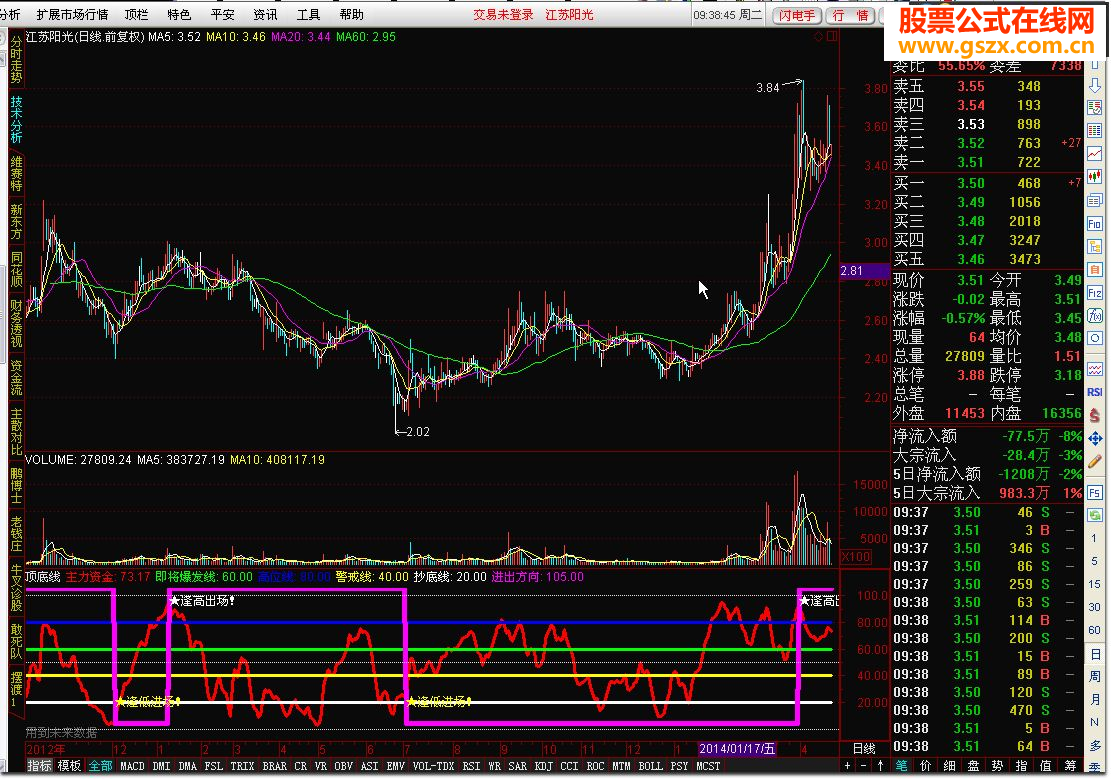The image size is (1111, 779).
Task: Switch to 30-minute period
Action: click(1095, 607)
